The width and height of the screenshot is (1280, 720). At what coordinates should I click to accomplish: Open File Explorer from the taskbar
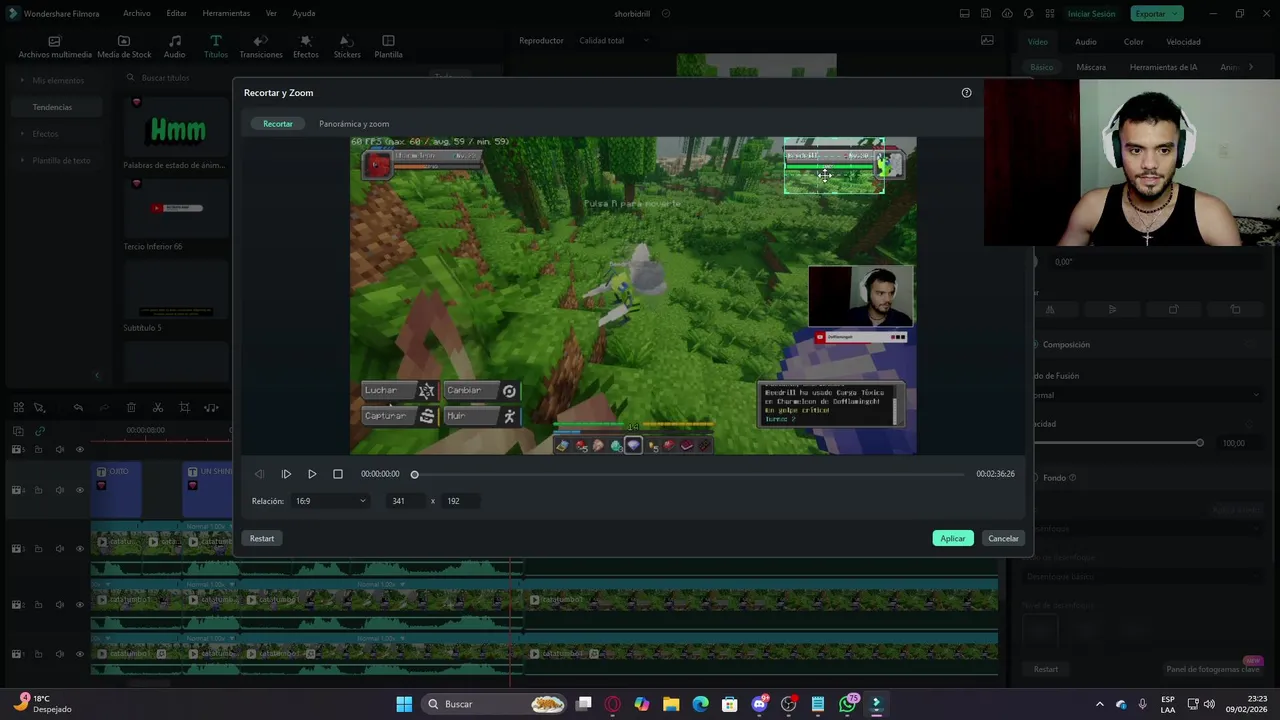coord(671,704)
